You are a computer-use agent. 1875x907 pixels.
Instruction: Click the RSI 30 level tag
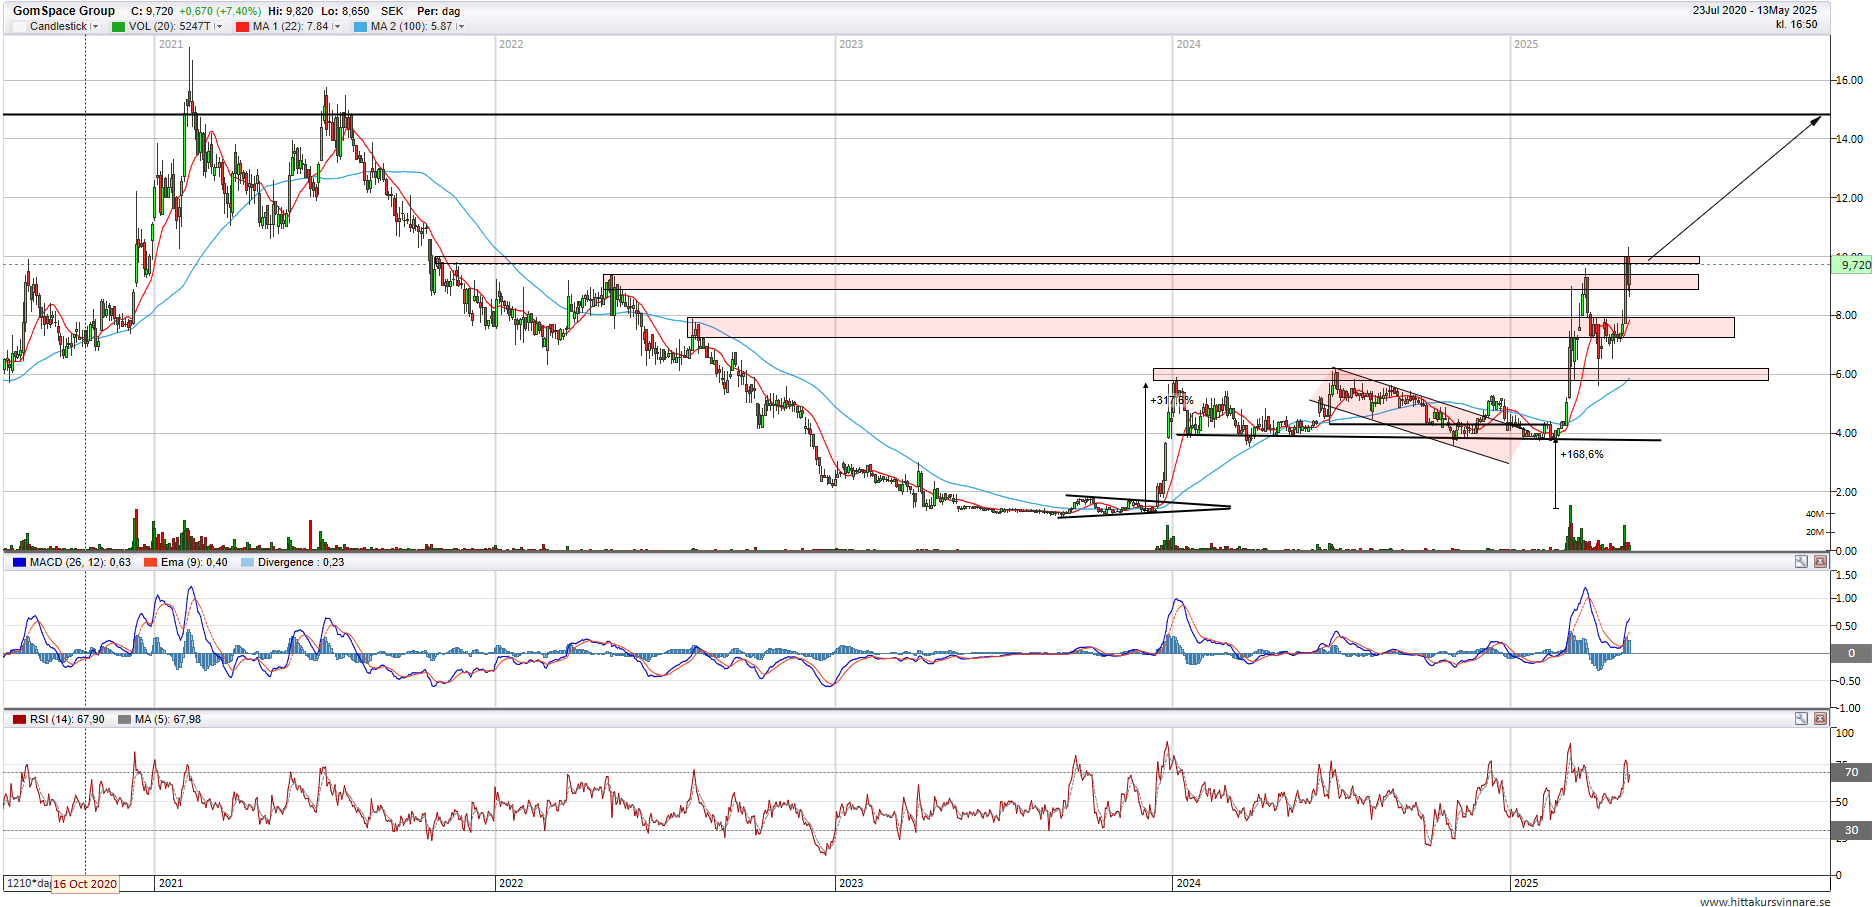pos(1851,830)
